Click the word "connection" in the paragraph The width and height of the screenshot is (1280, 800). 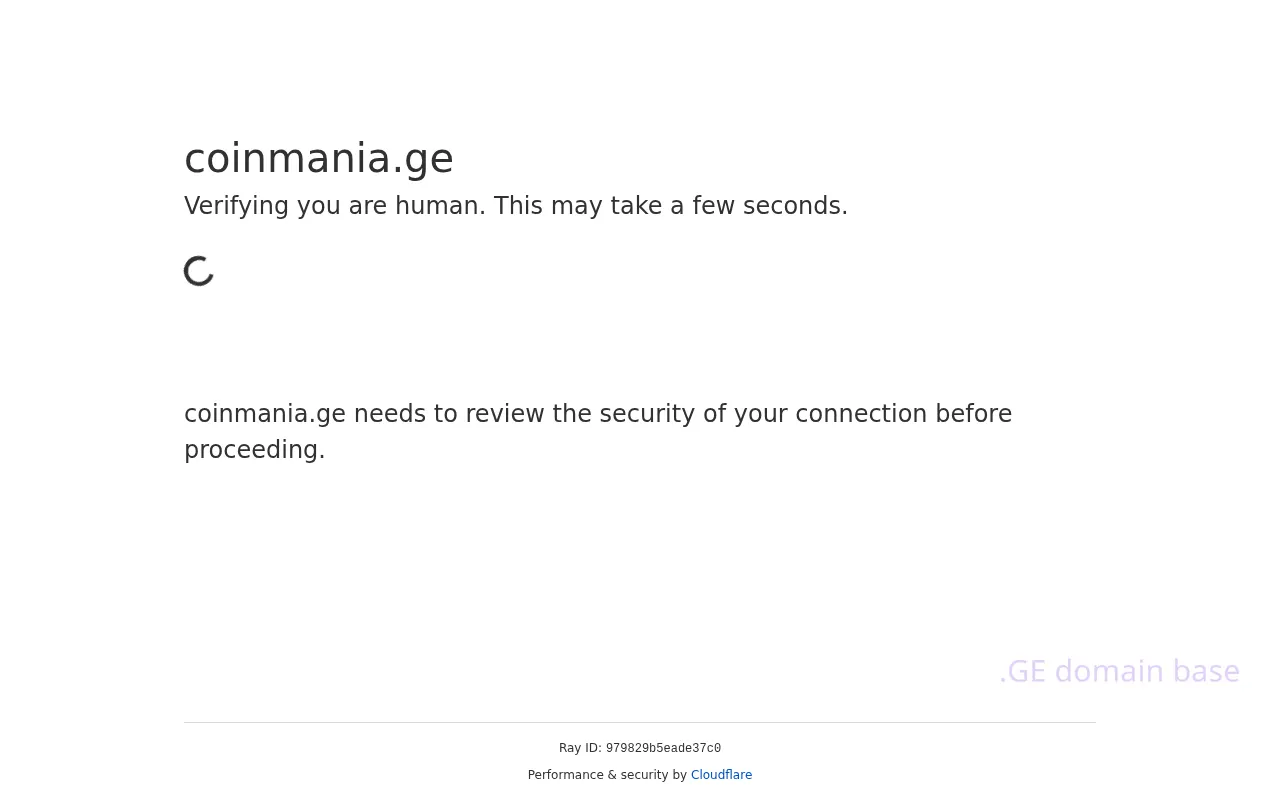pos(861,414)
